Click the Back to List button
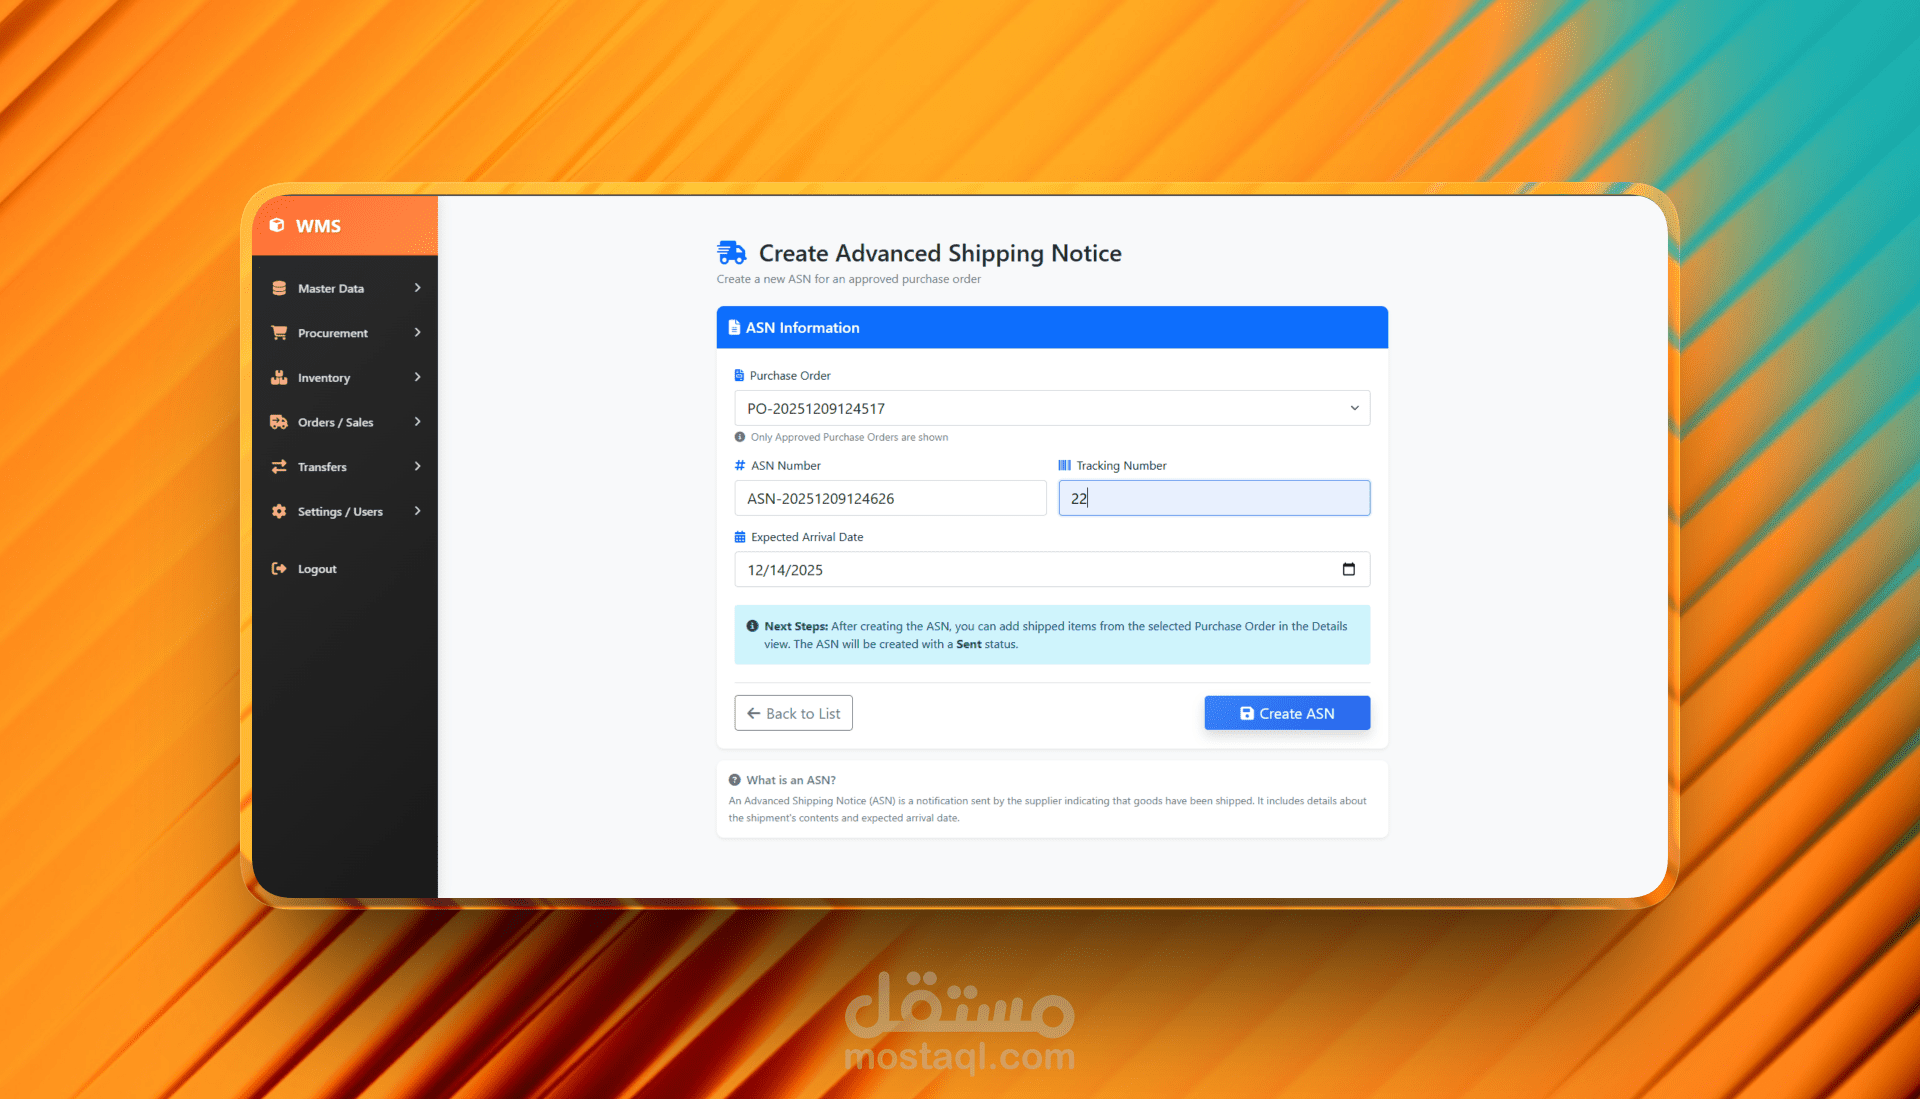Screen dimensions: 1920x1099 [x=793, y=713]
